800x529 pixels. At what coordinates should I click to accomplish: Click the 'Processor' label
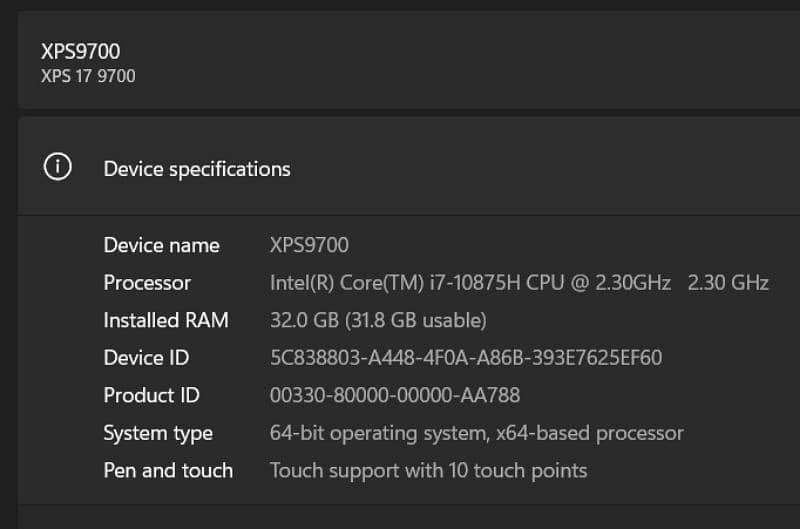147,283
